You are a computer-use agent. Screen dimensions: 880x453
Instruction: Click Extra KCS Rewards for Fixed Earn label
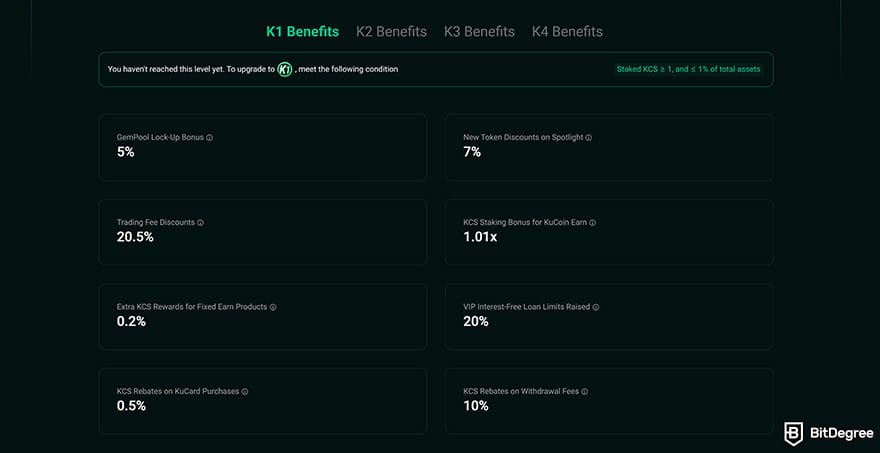(x=192, y=307)
